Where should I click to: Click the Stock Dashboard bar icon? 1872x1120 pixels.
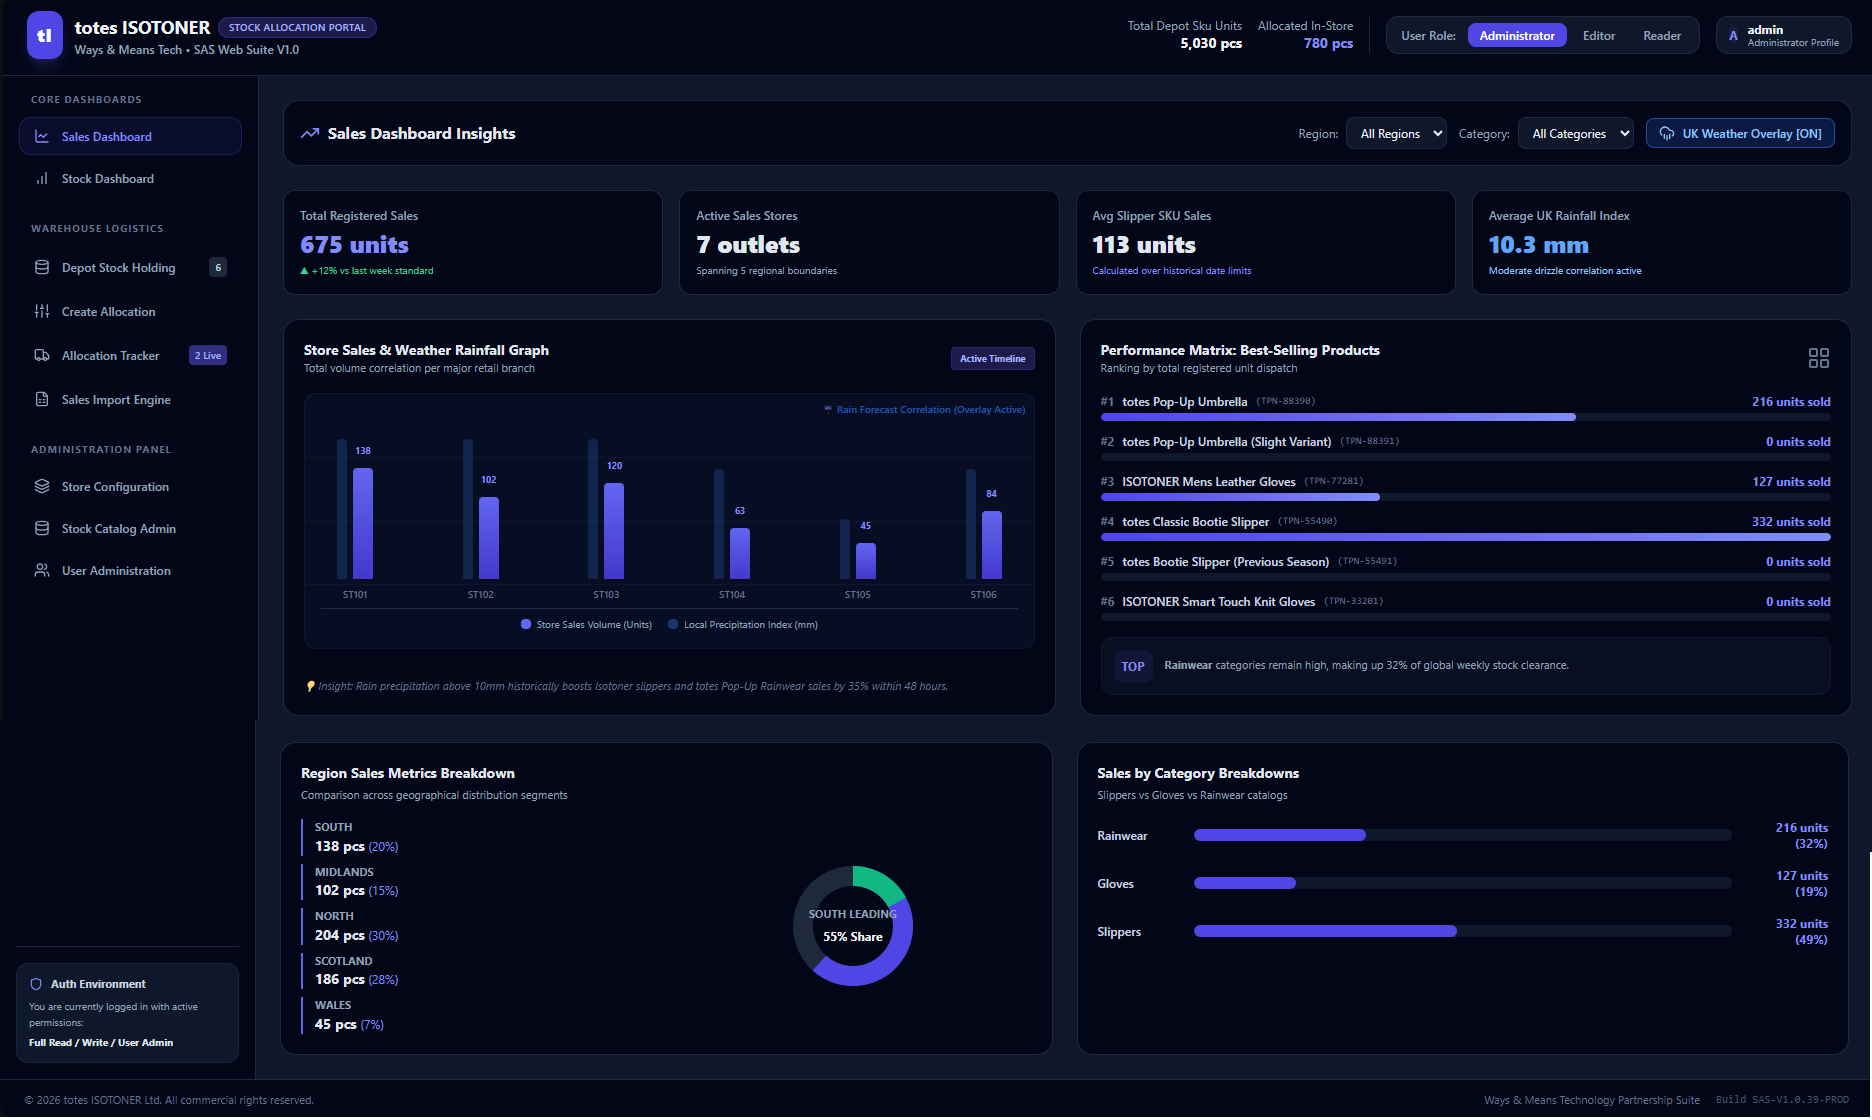pyautogui.click(x=42, y=178)
